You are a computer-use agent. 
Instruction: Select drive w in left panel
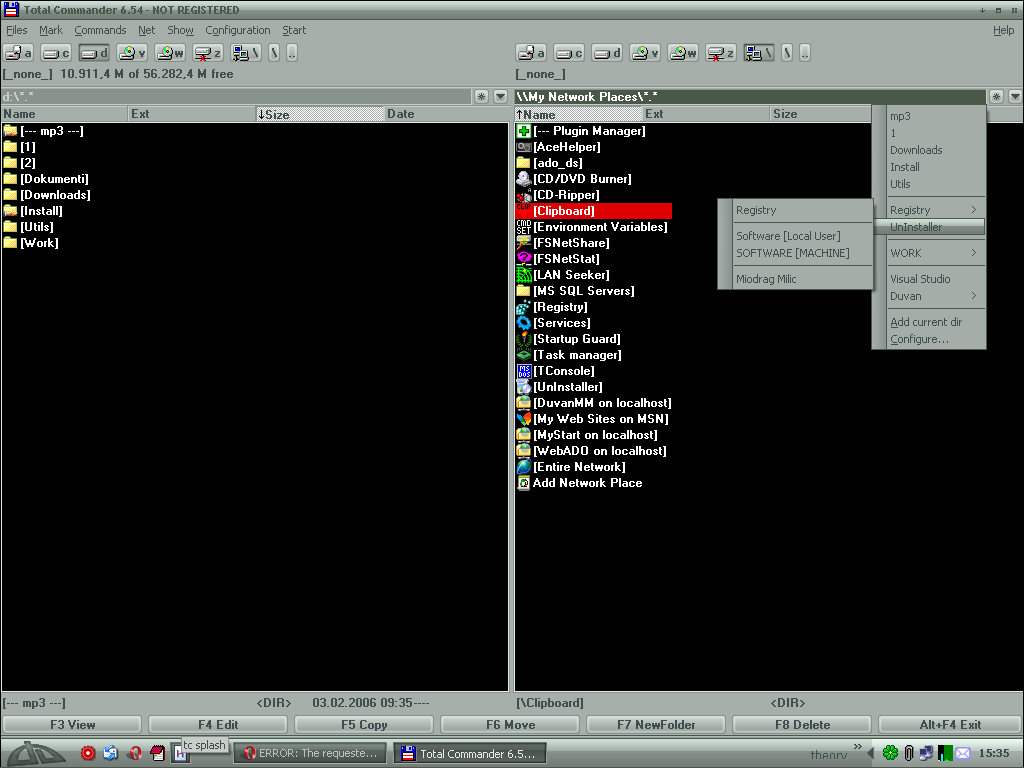coord(170,53)
